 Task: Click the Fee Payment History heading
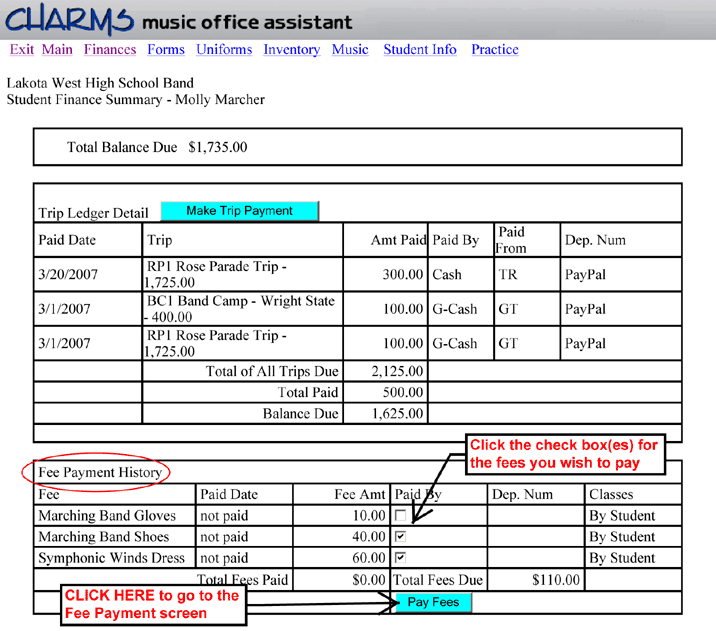pyautogui.click(x=100, y=472)
